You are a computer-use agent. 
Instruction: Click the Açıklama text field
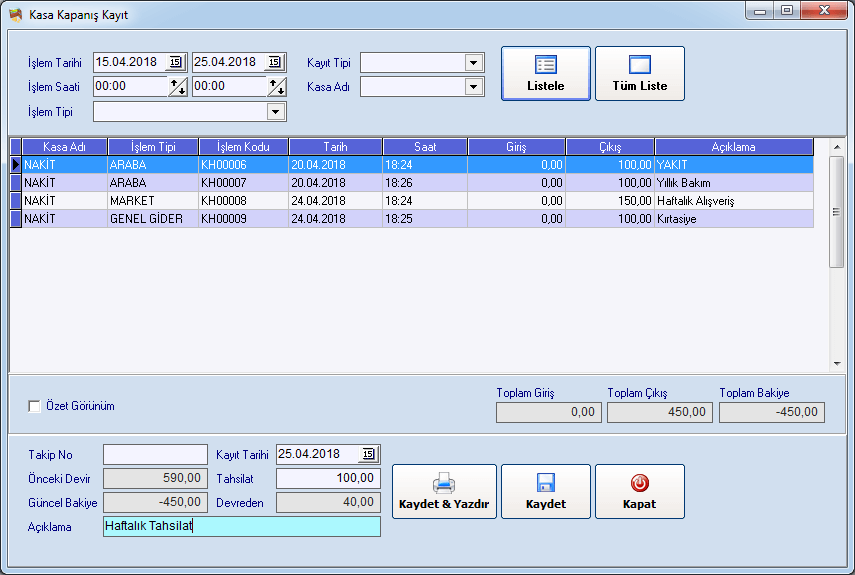(242, 526)
